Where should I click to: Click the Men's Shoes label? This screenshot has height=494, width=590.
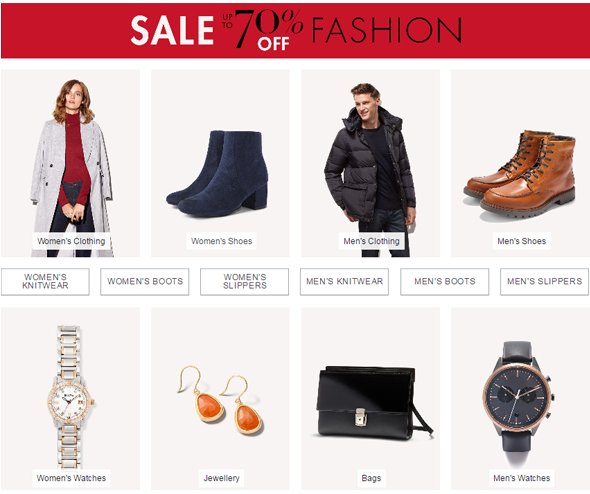522,241
